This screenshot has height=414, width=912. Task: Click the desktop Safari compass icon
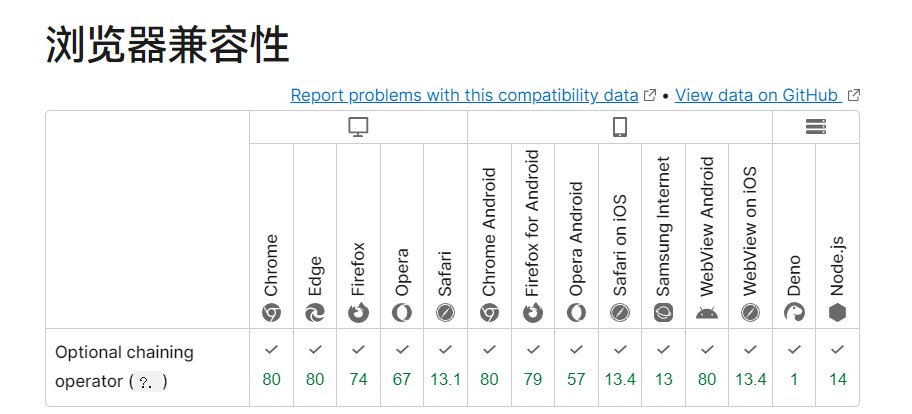pos(445,313)
